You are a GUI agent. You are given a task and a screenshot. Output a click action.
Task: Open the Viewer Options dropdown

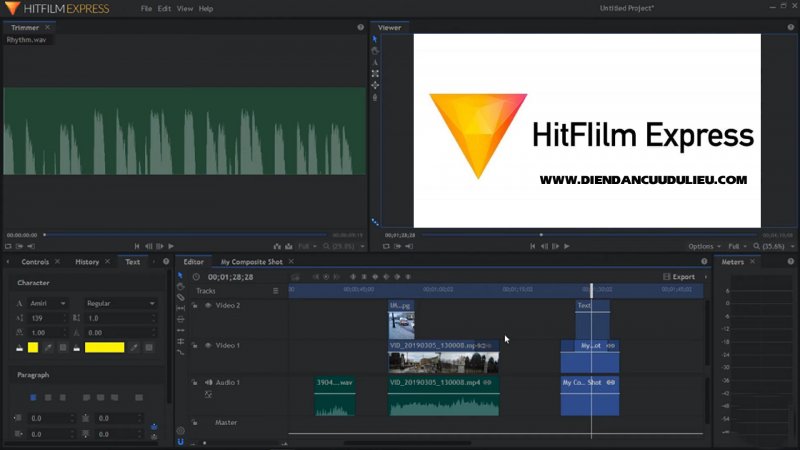pyautogui.click(x=705, y=246)
